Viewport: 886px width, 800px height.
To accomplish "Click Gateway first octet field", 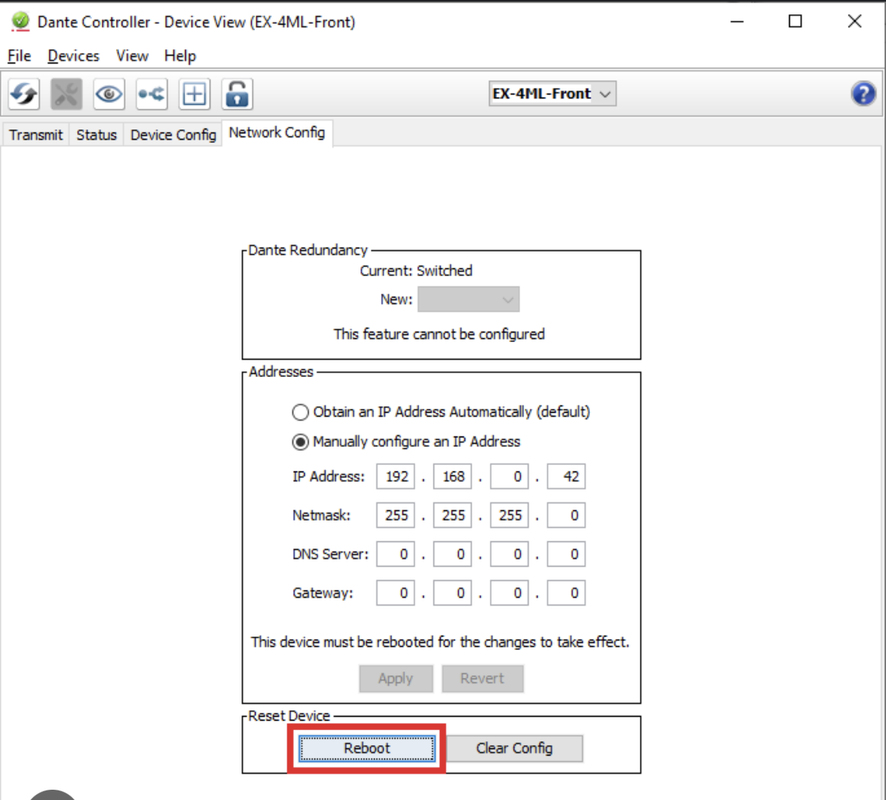I will click(396, 593).
